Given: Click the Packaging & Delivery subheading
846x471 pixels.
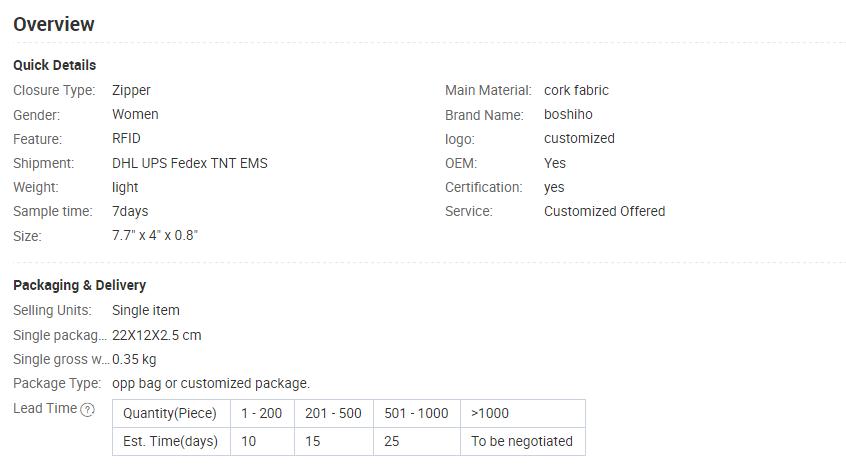Looking at the screenshot, I should pyautogui.click(x=79, y=285).
